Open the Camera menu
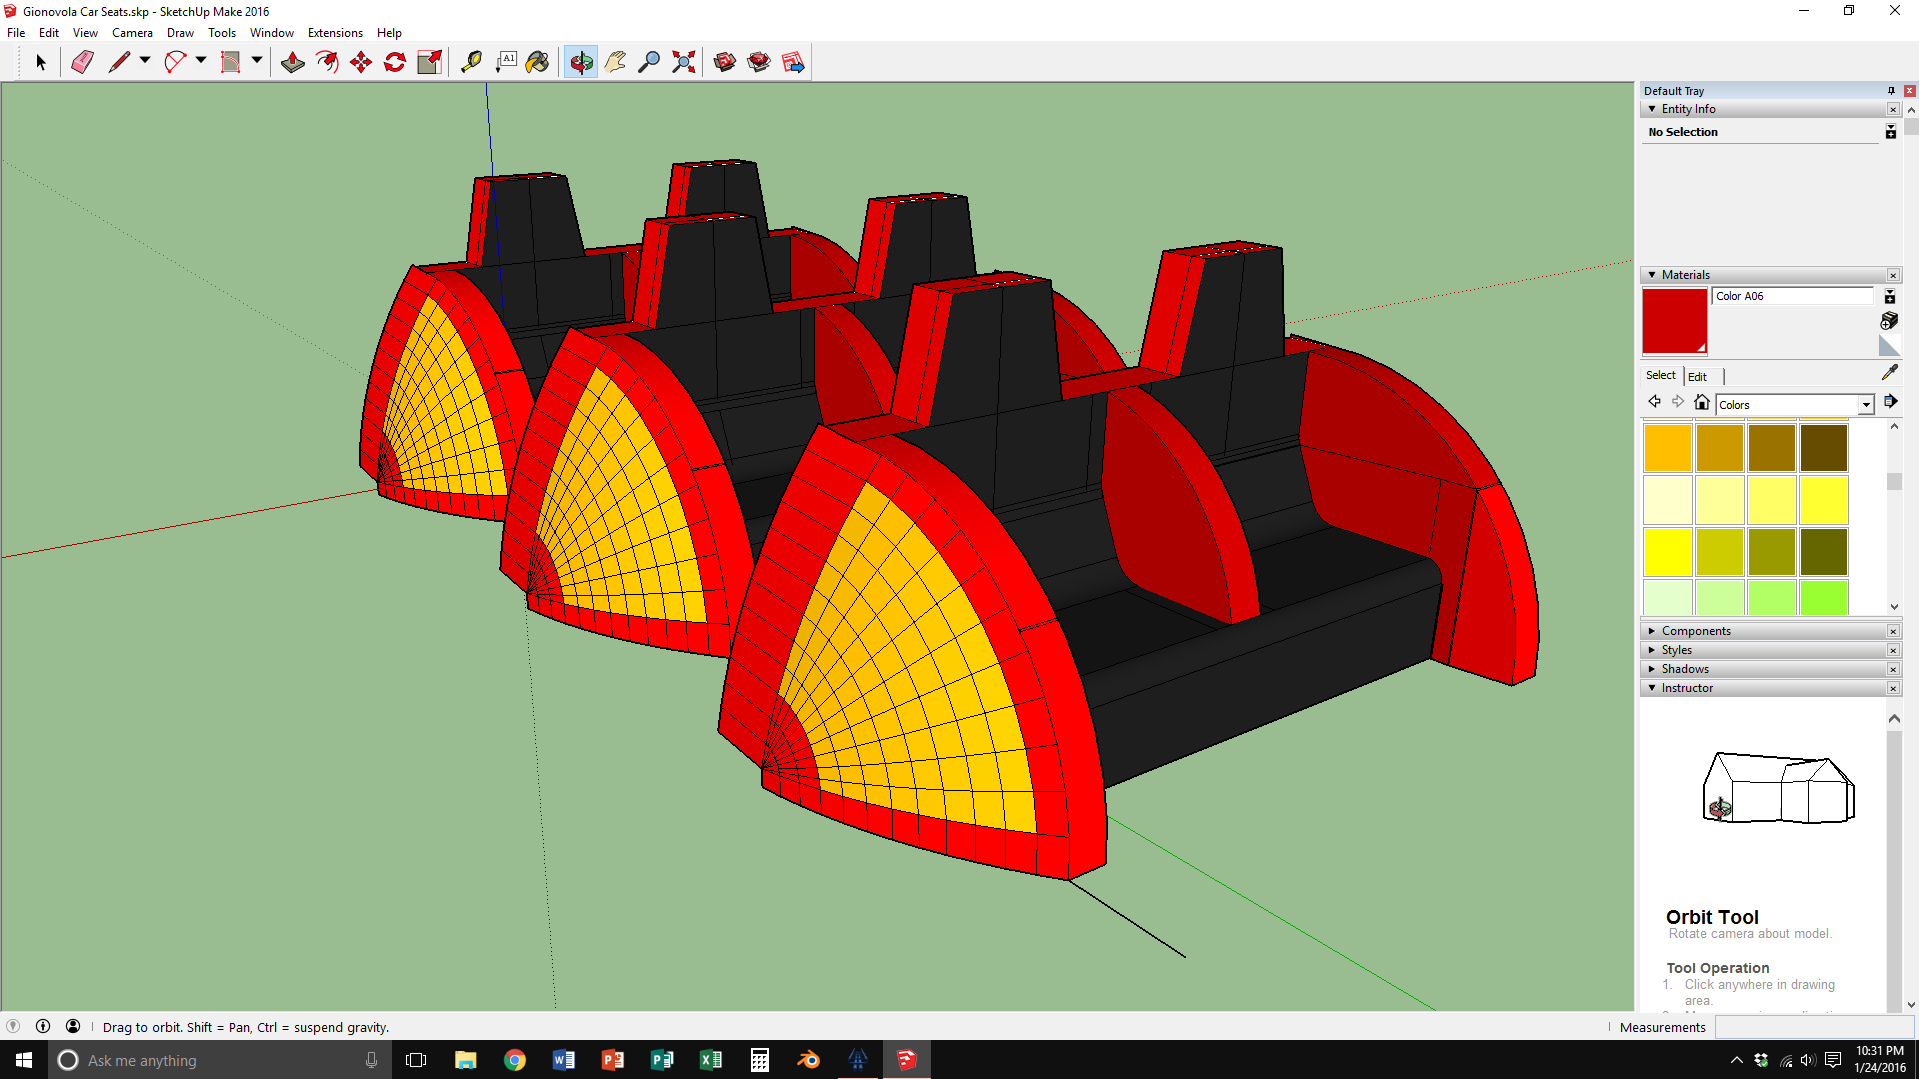The width and height of the screenshot is (1919, 1079). (x=132, y=33)
